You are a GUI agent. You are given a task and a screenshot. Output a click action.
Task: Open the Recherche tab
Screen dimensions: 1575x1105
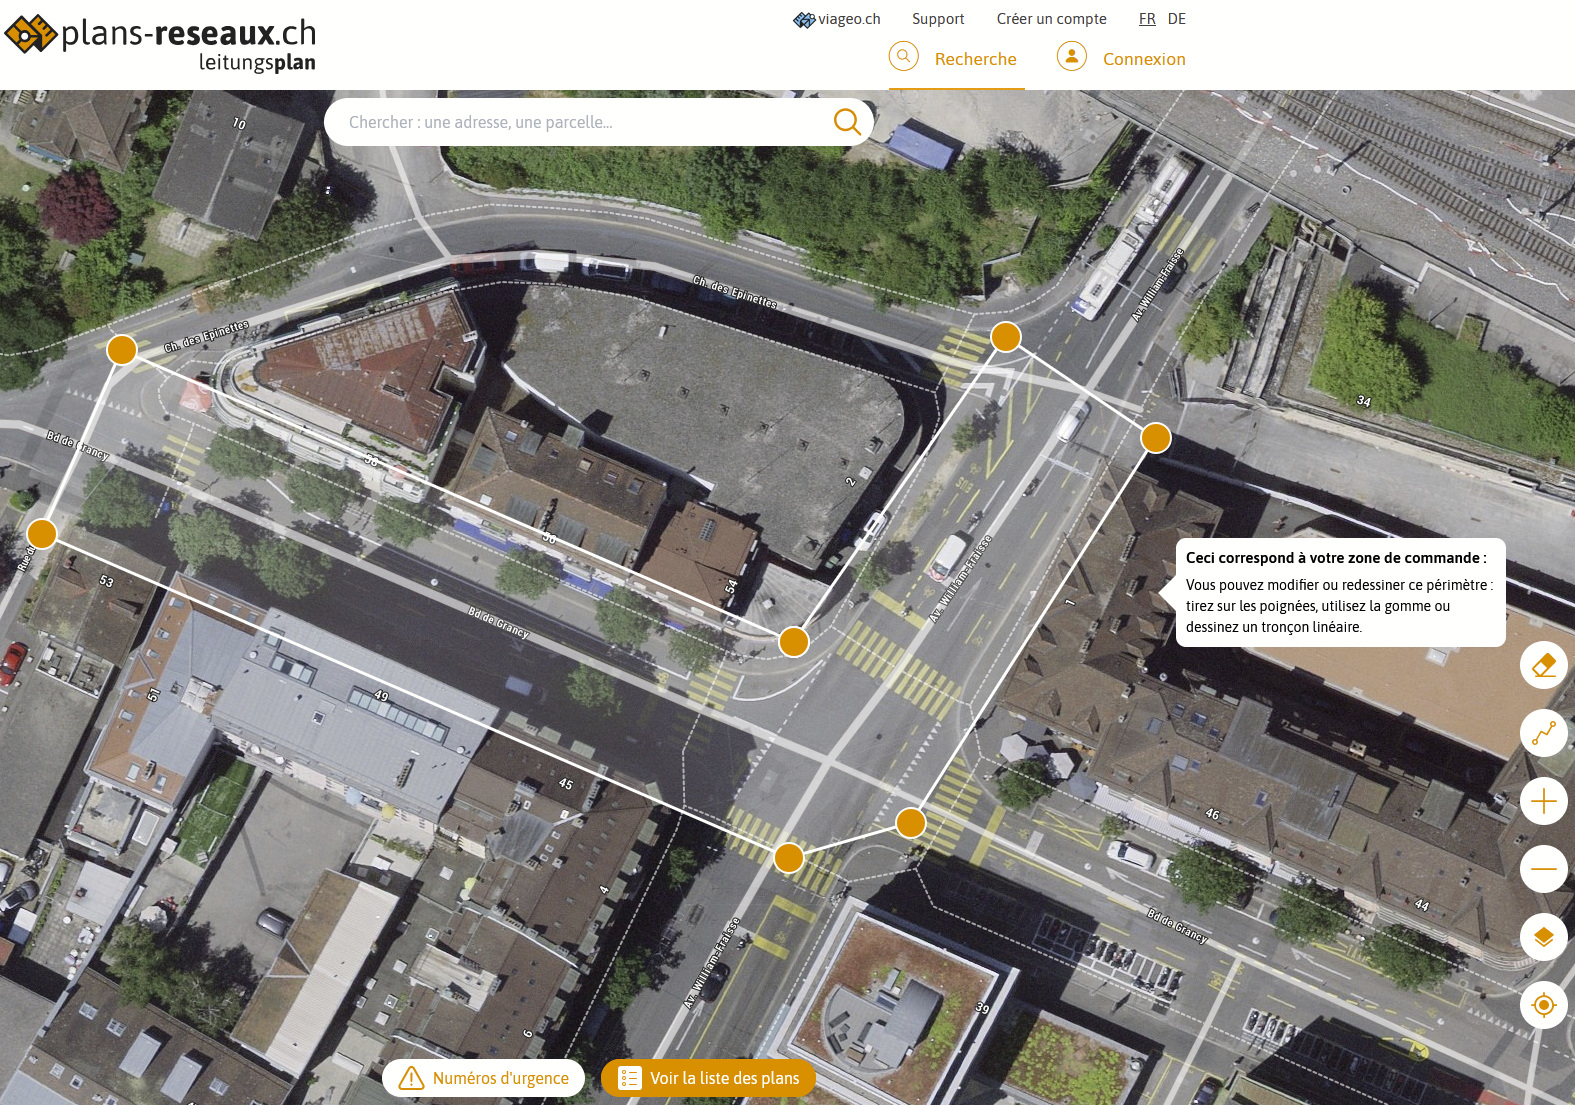coord(955,59)
